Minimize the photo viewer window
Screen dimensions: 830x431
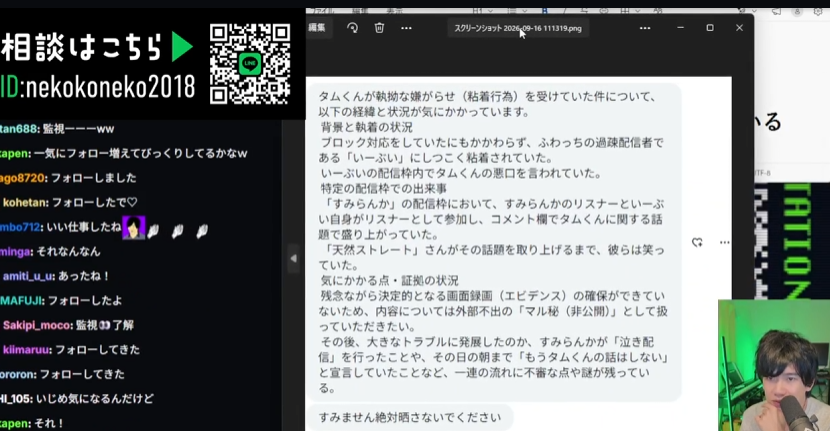coord(681,28)
